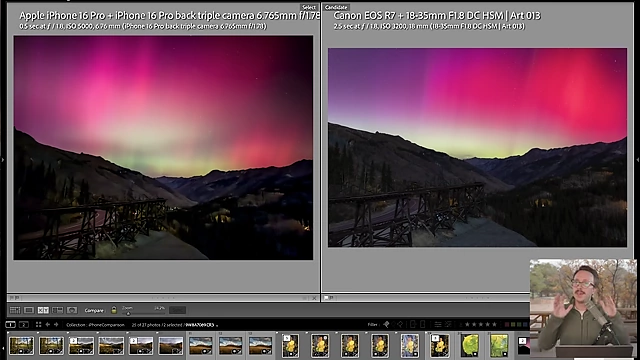Click the Candidate label tag
This screenshot has height=360, width=640.
click(x=336, y=7)
